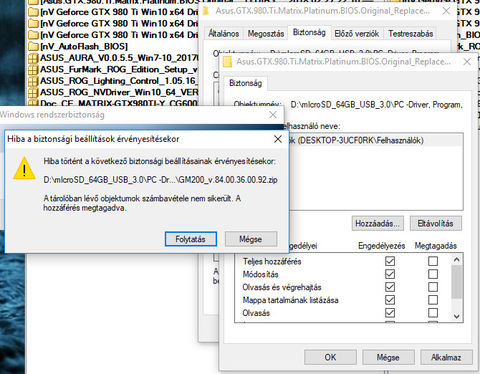480x374 pixels.
Task: Click the permissions list scroll-up arrow
Action: (x=457, y=259)
